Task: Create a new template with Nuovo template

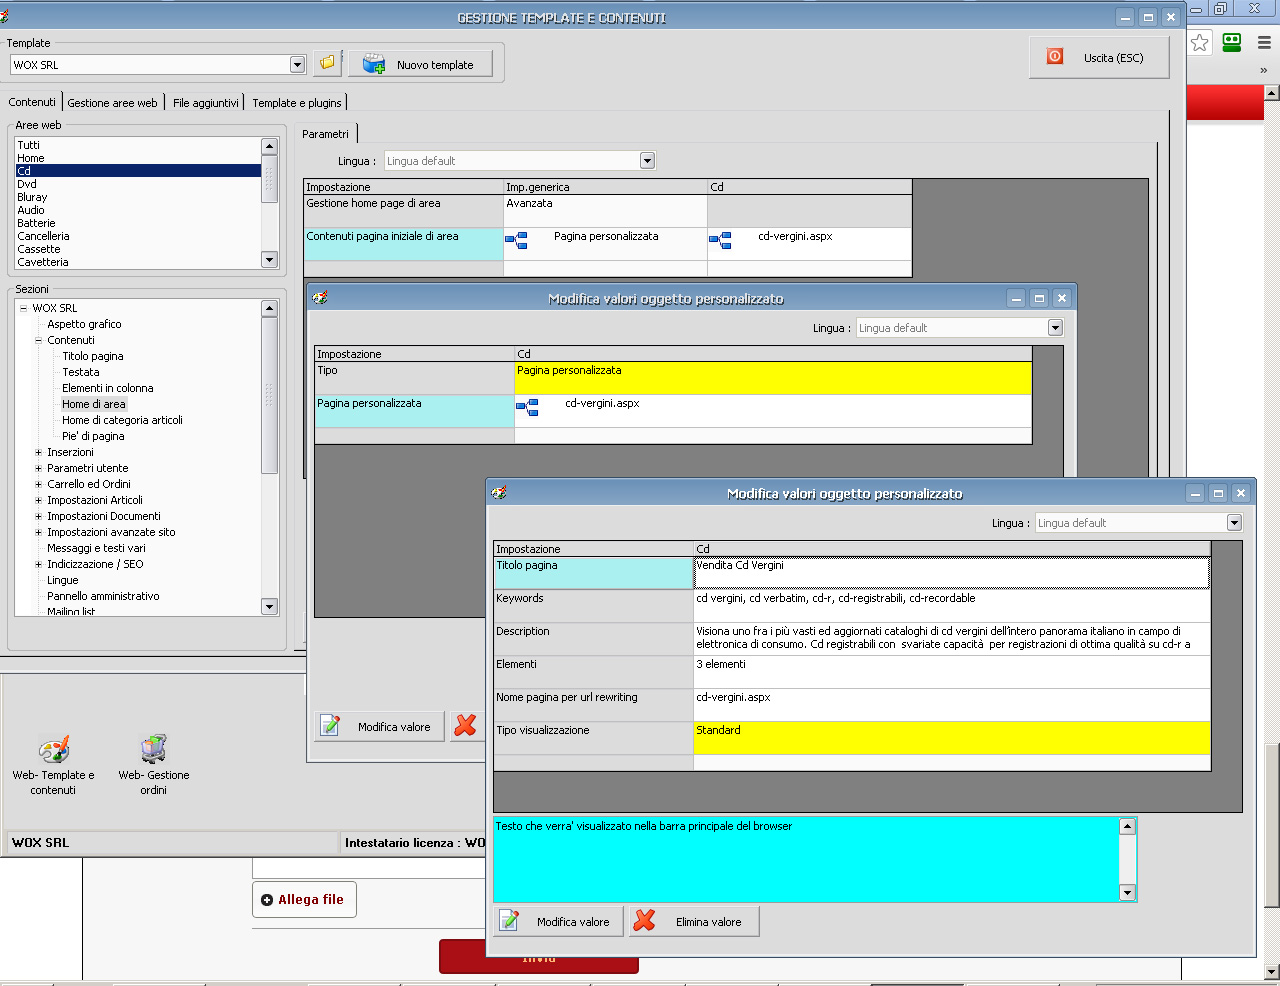Action: point(421,64)
